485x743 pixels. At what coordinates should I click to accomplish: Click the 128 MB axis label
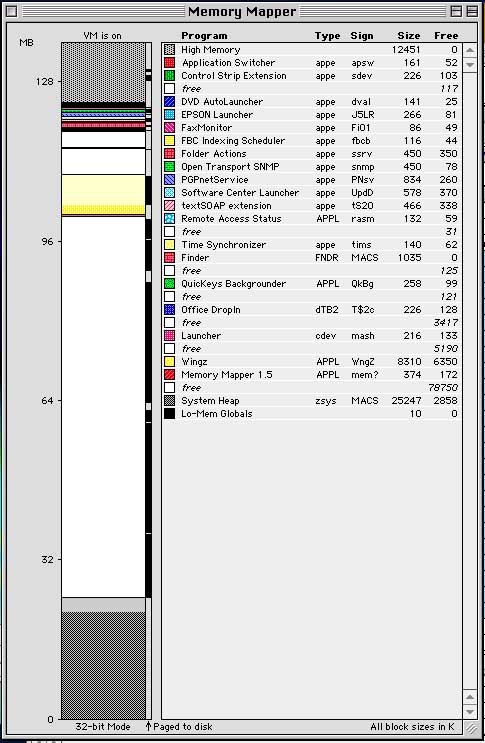click(45, 82)
